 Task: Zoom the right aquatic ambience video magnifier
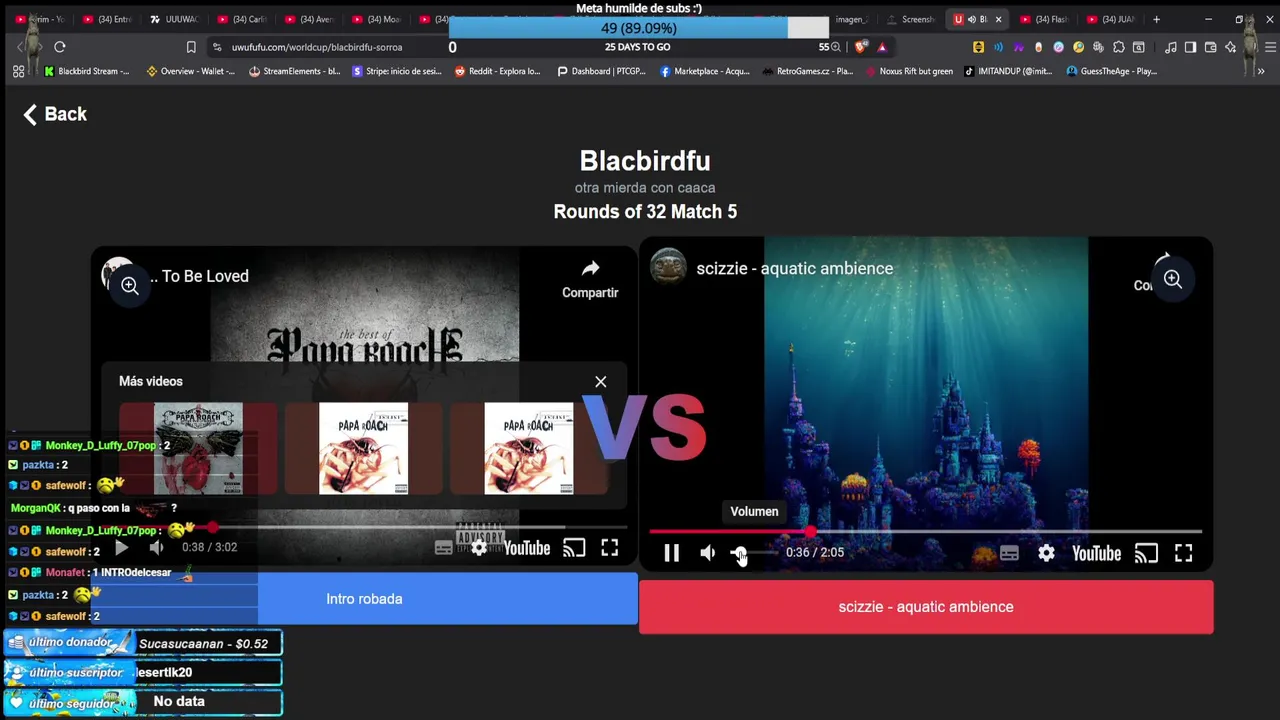(1173, 280)
